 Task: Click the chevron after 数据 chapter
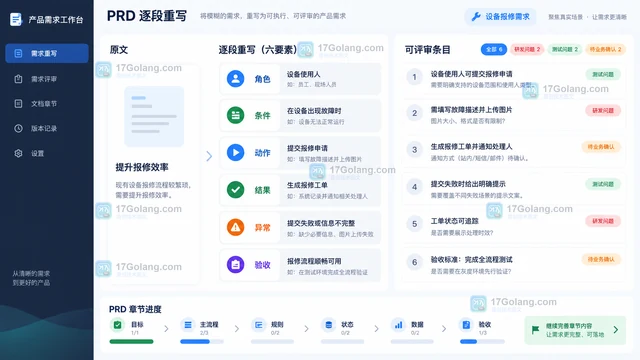(x=444, y=329)
